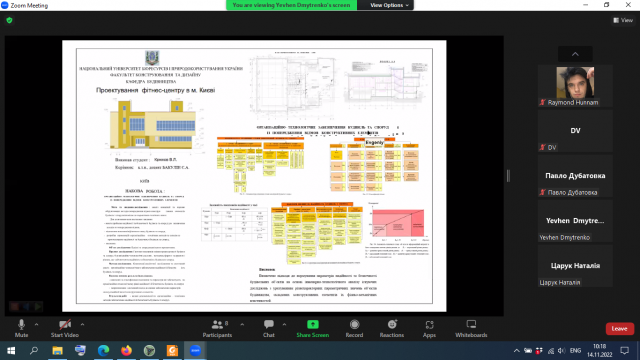Expand audio options arrow next to Mute
This screenshot has width=640, height=360.
tap(37, 324)
